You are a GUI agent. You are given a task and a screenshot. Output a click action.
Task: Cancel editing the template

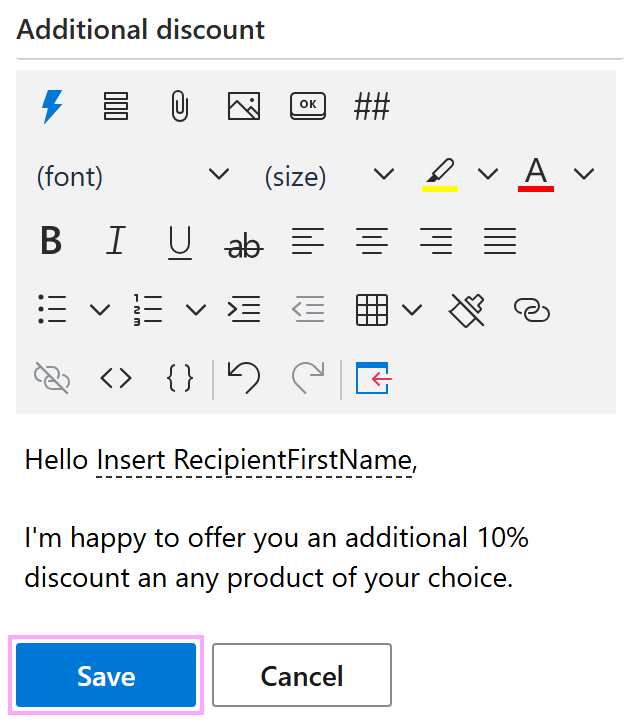coord(301,676)
